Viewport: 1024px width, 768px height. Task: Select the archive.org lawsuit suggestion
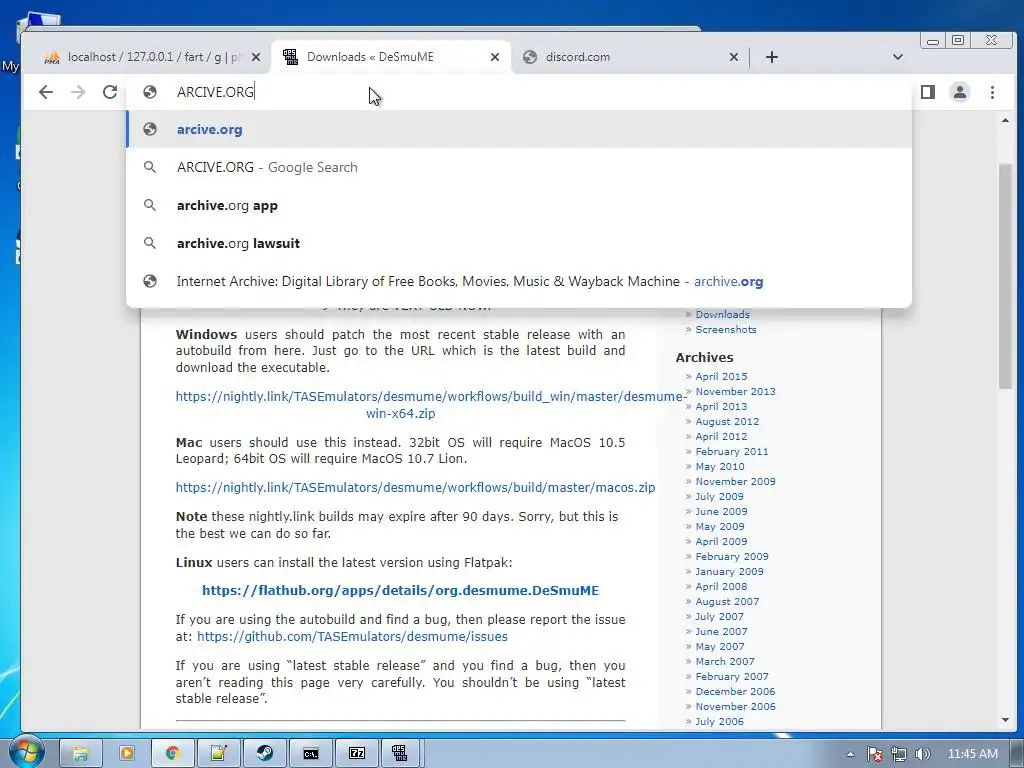[x=519, y=243]
